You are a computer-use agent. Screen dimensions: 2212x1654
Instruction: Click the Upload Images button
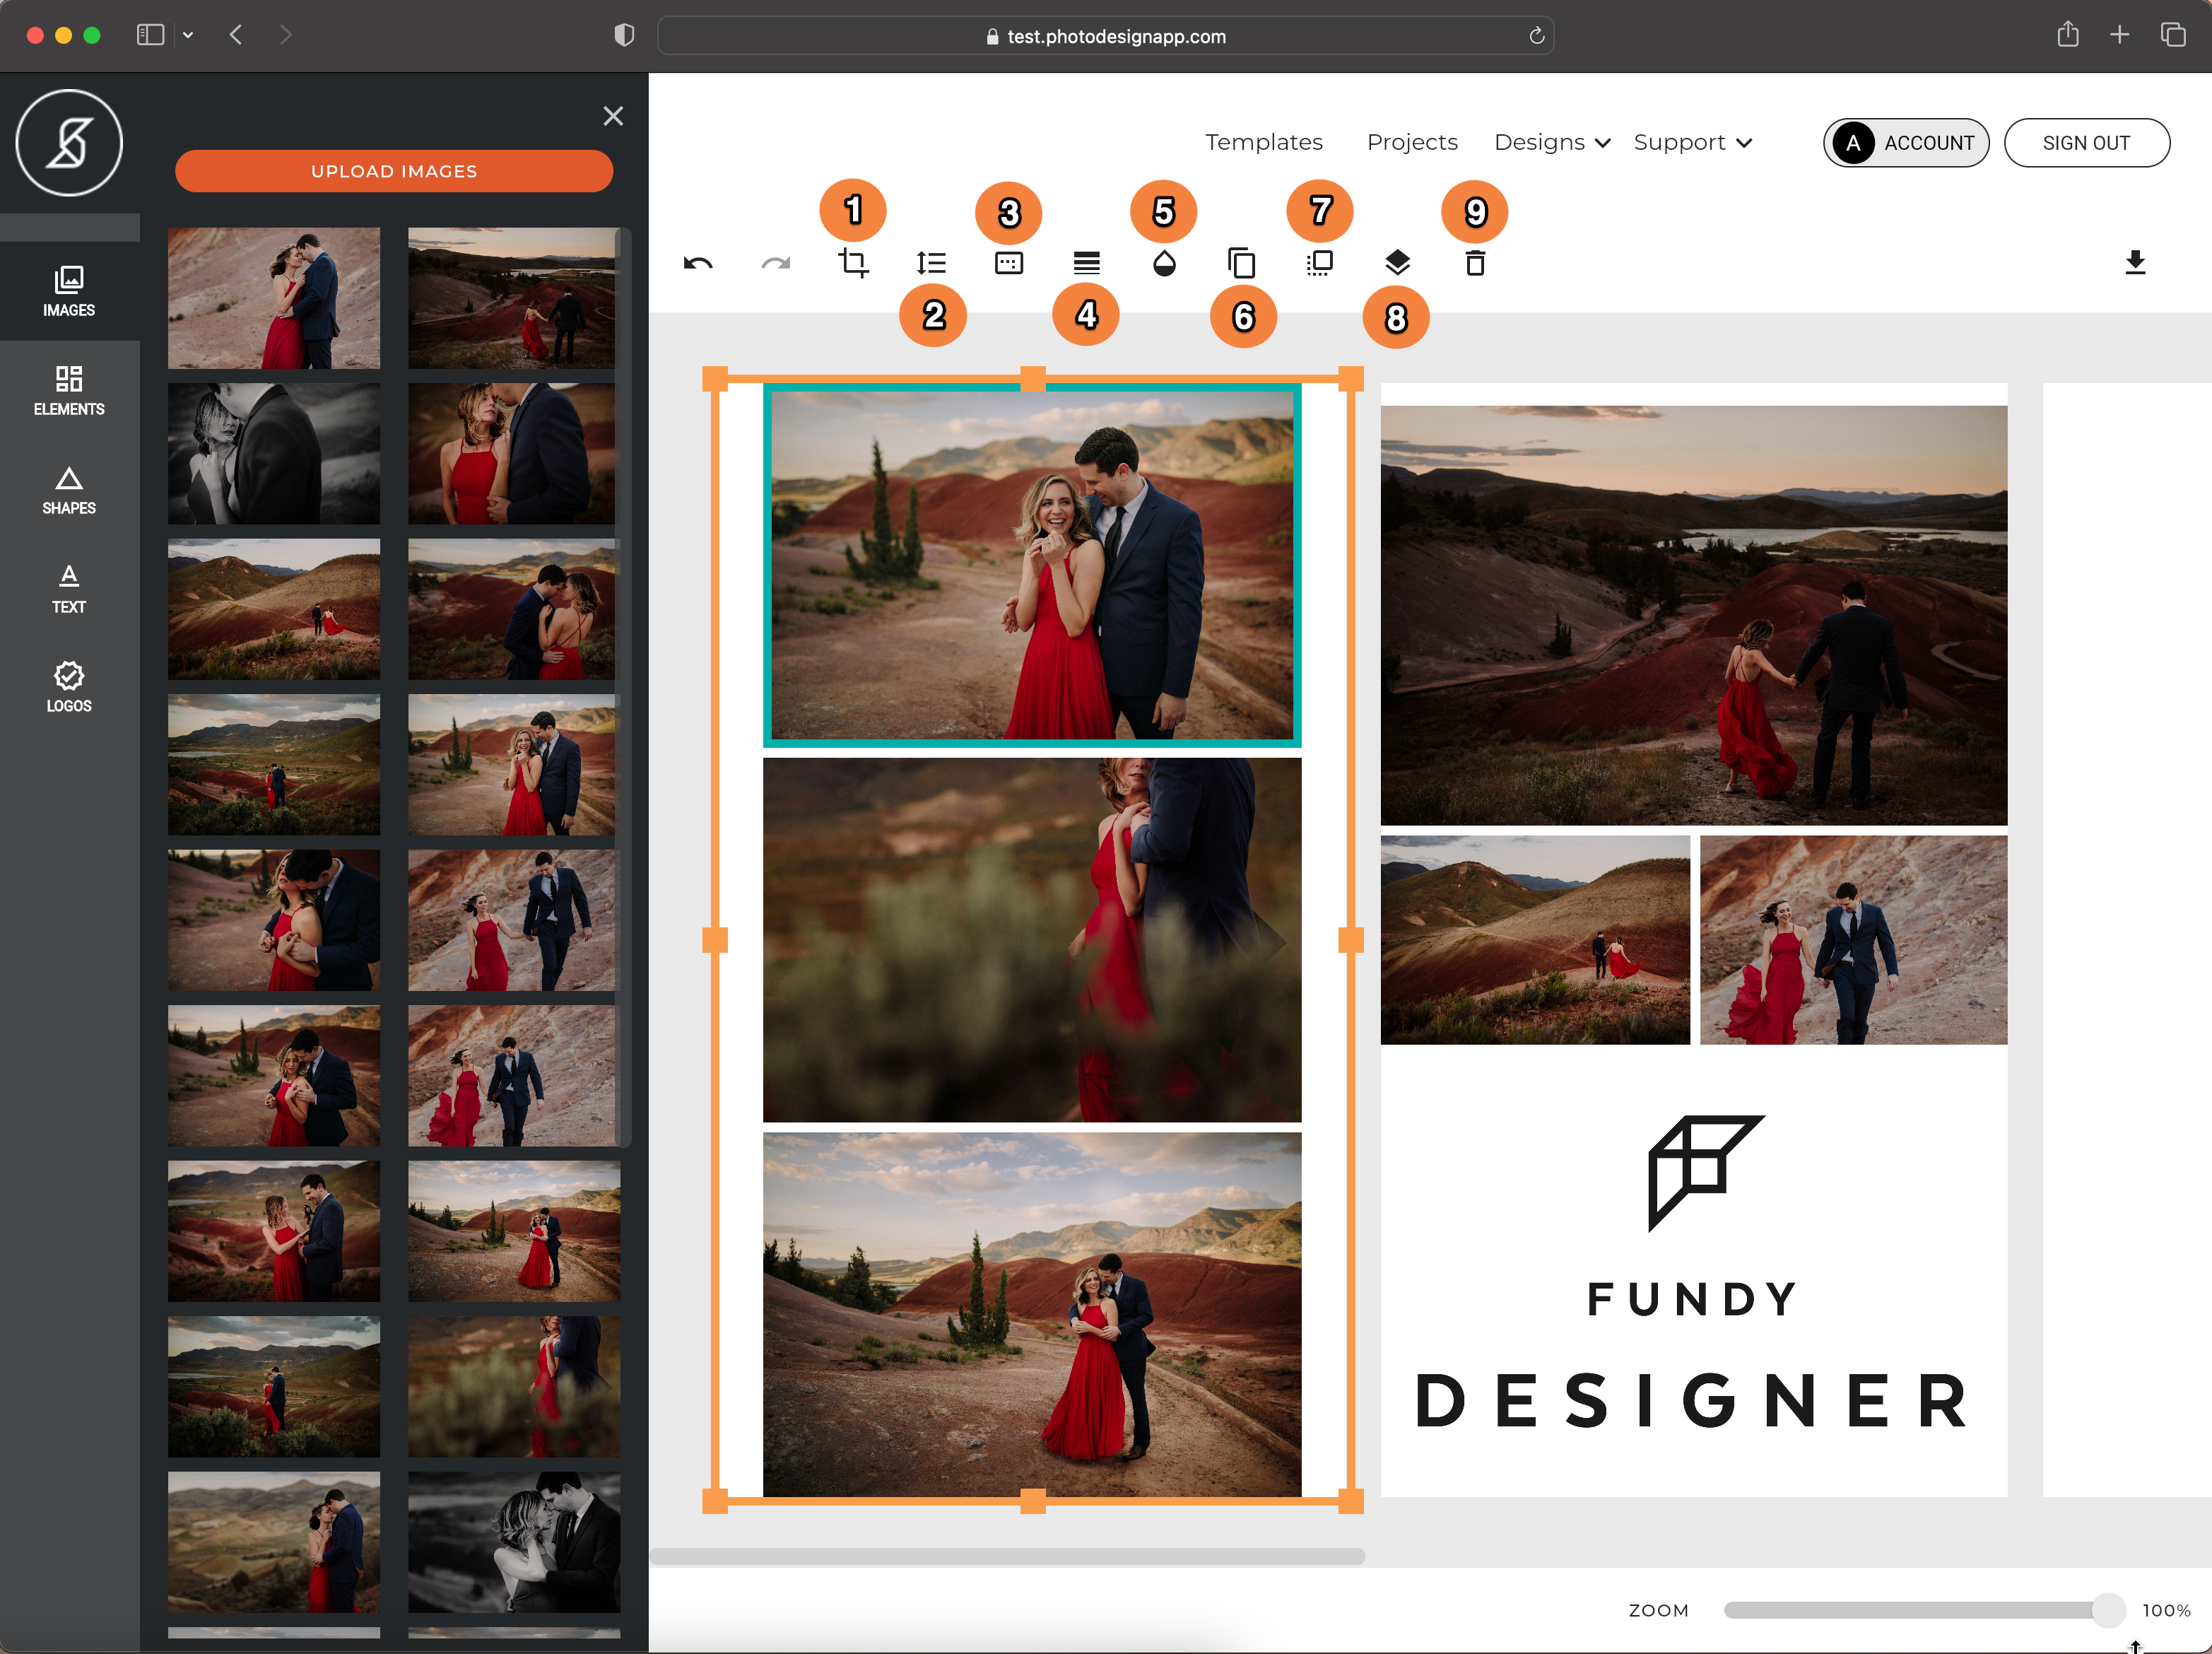[x=394, y=171]
